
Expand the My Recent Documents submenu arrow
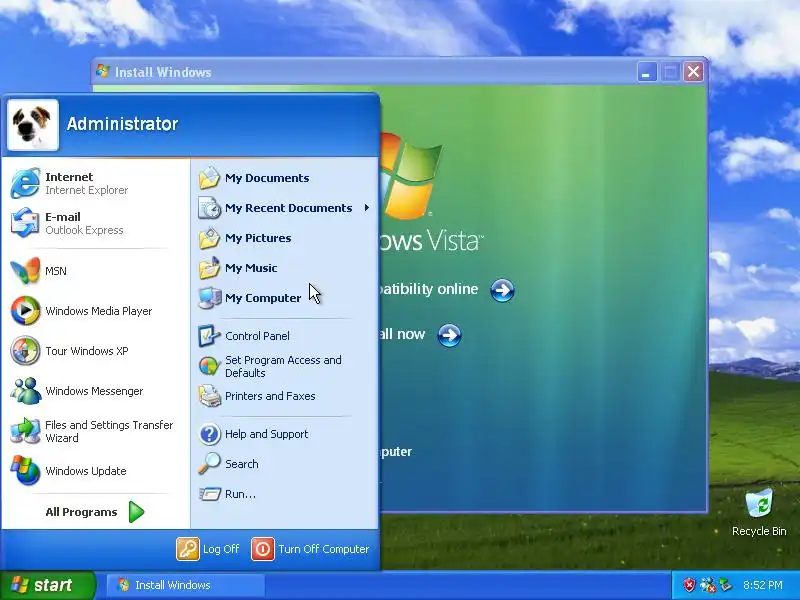(x=366, y=208)
